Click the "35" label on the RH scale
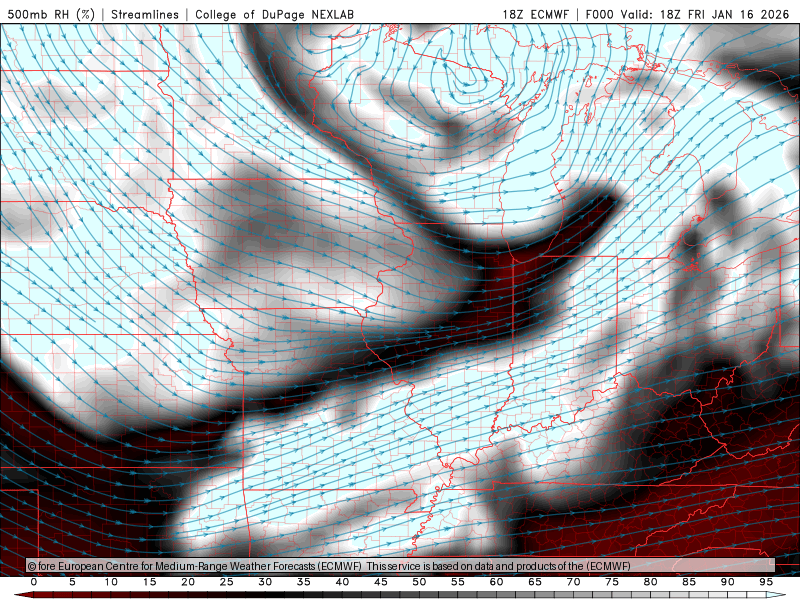 (x=304, y=582)
